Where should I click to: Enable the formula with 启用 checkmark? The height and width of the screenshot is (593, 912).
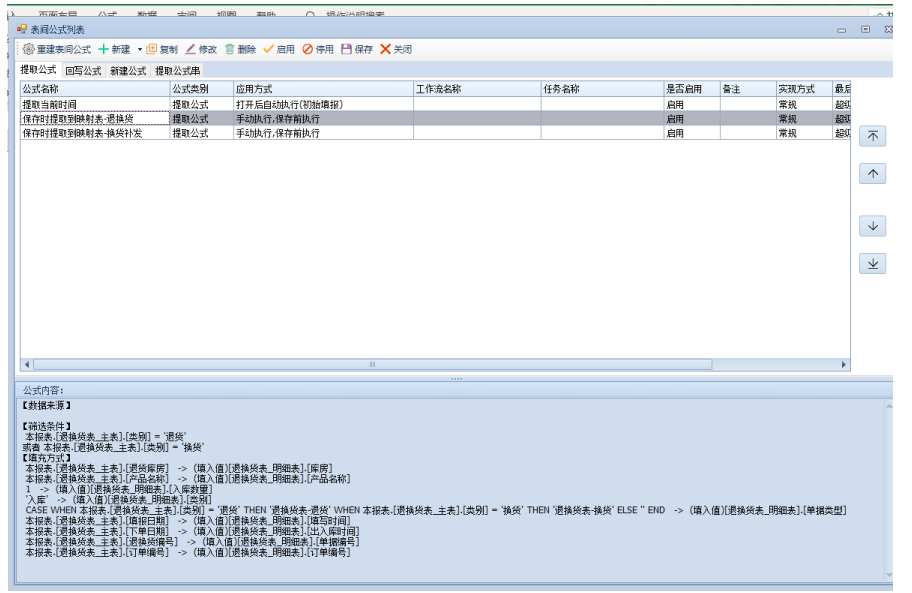tap(269, 49)
